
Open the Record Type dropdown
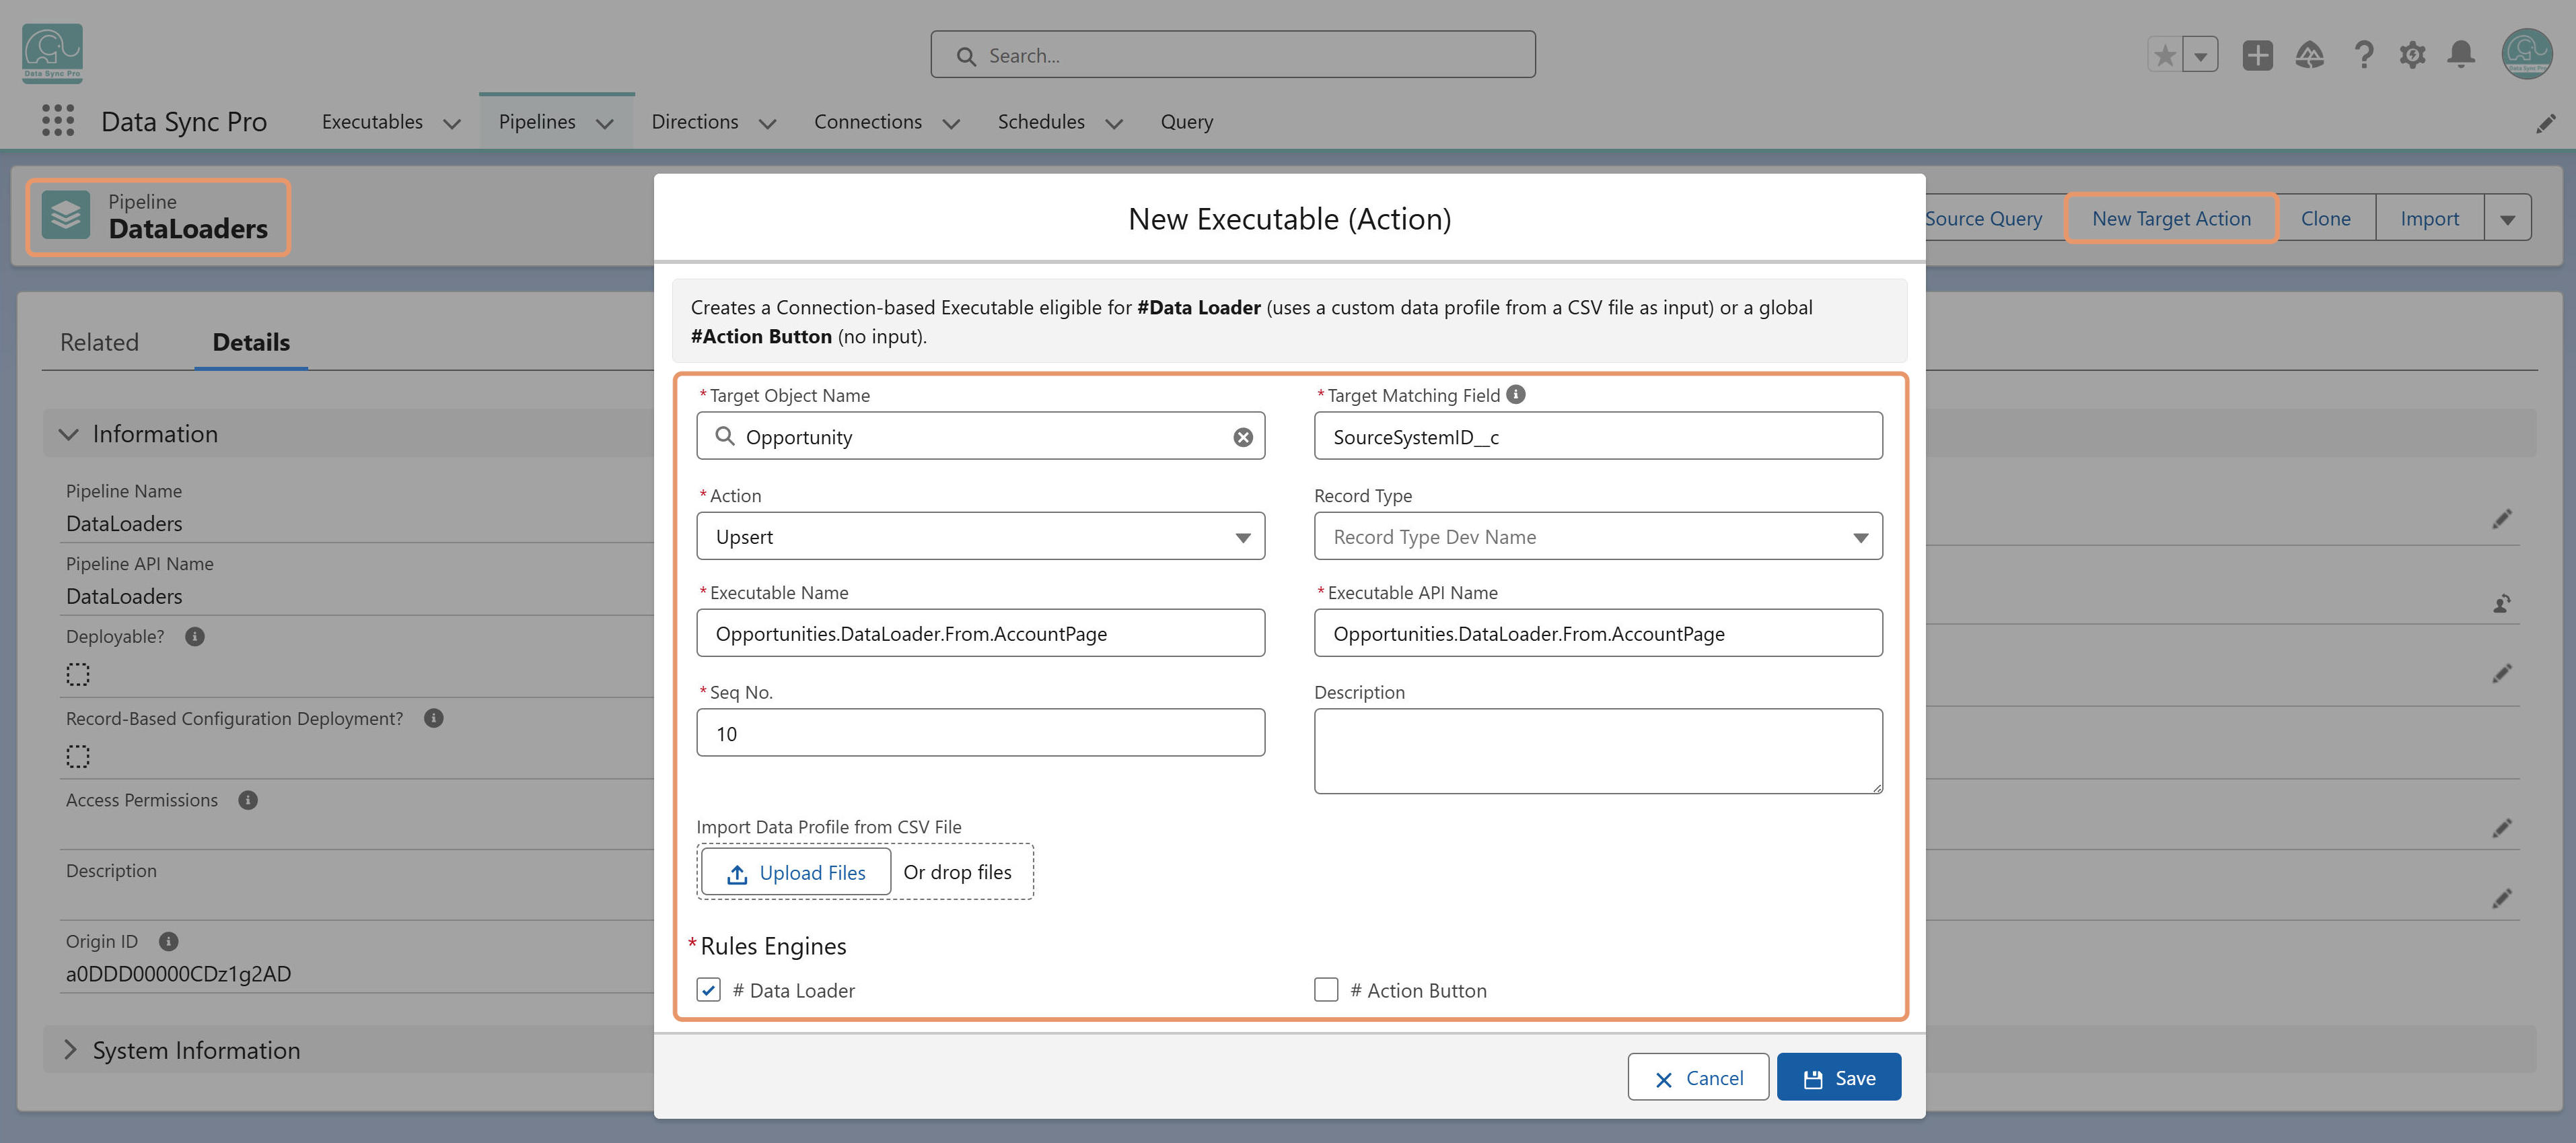click(x=1598, y=536)
